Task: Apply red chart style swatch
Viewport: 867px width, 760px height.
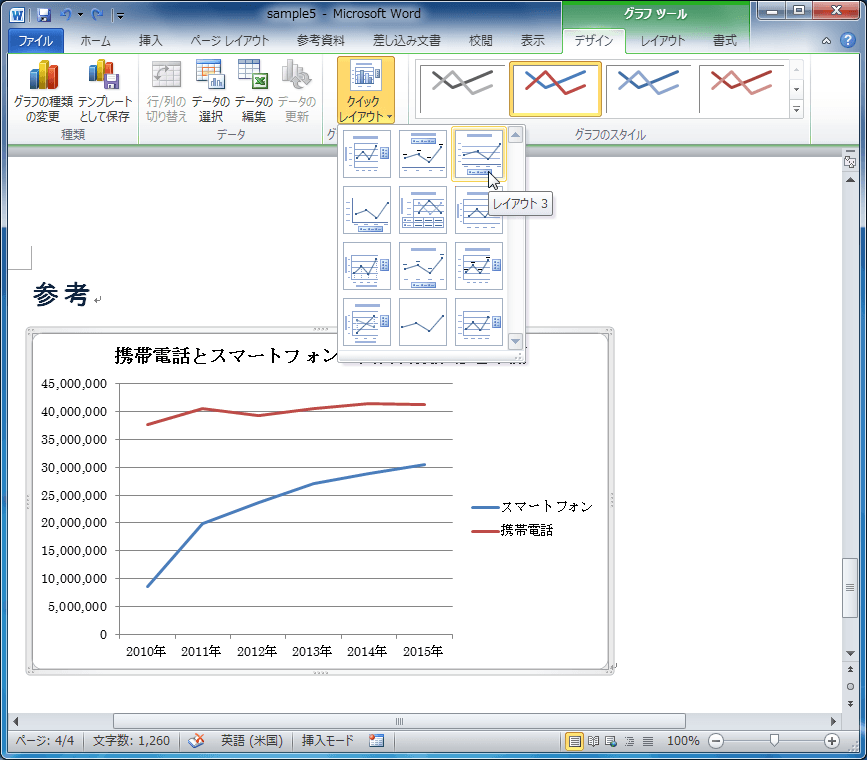Action: tap(741, 89)
